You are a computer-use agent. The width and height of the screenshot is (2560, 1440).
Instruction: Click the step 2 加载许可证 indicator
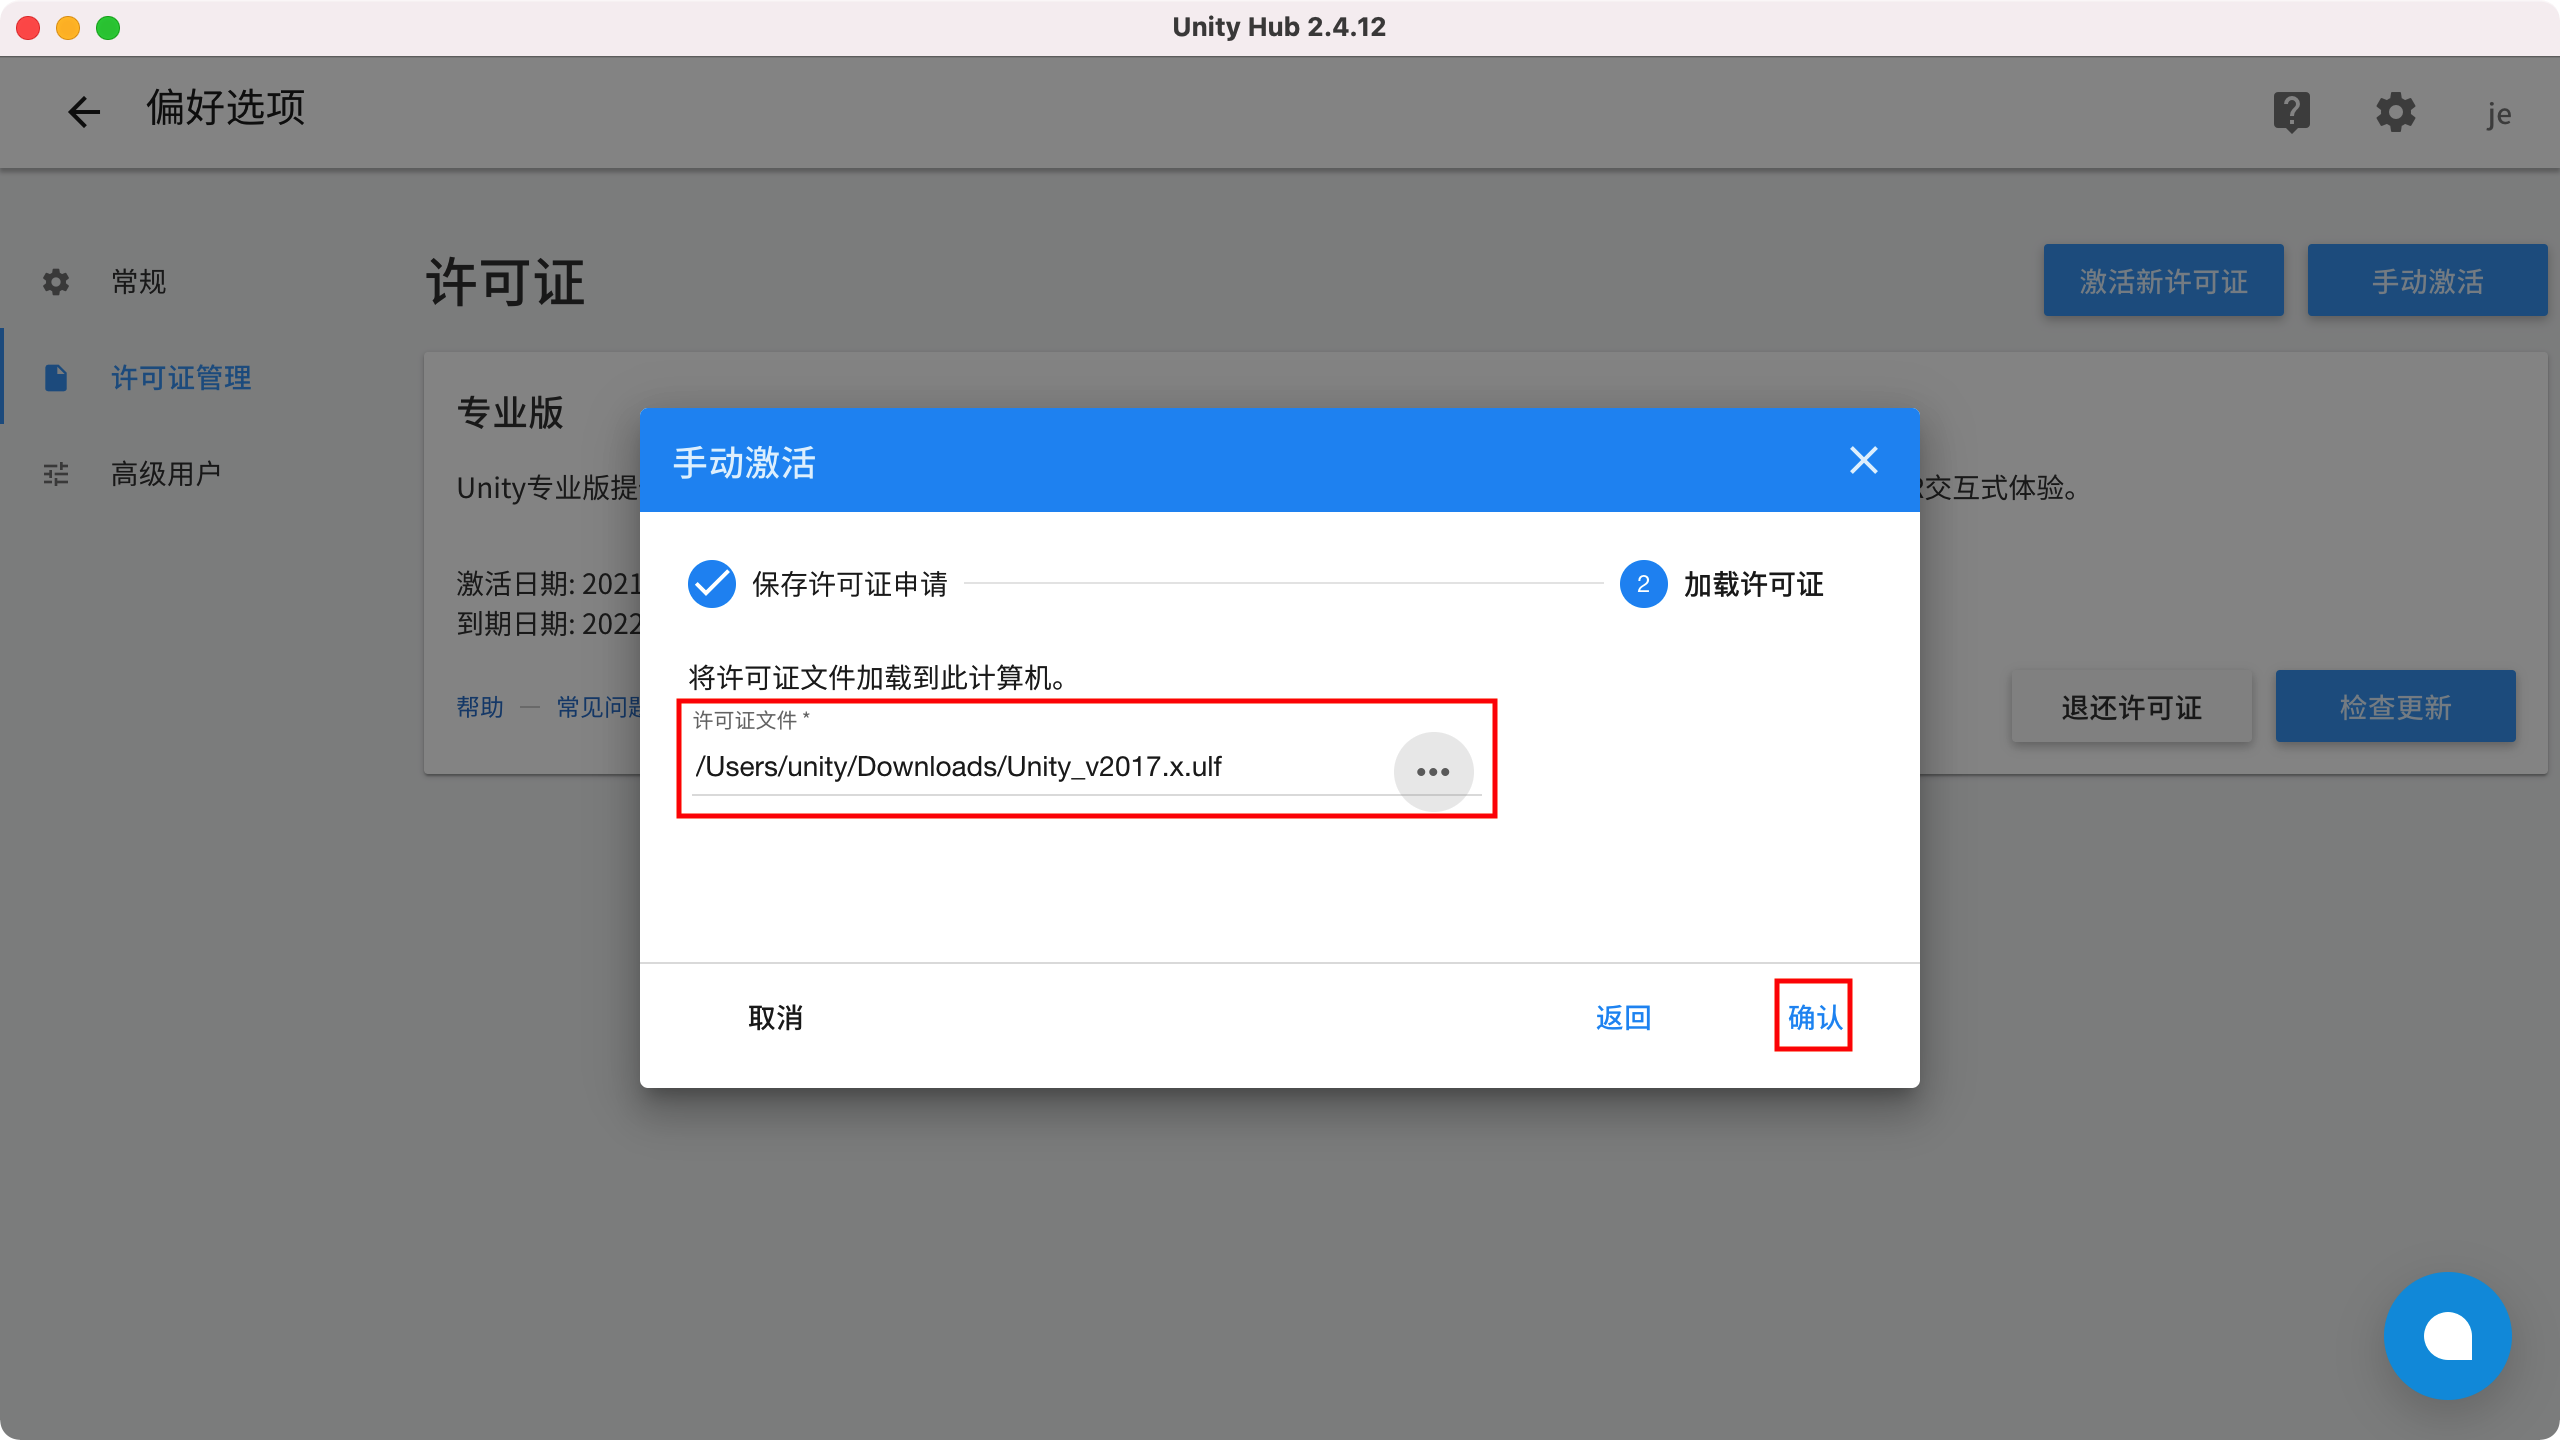pos(1643,584)
